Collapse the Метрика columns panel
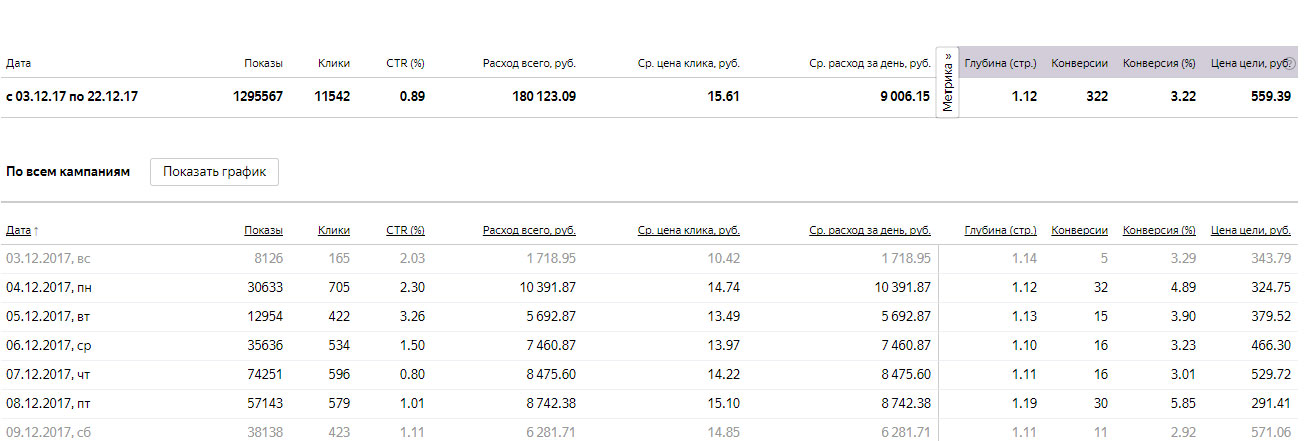Viewport: 1309px width, 441px height. [947, 82]
